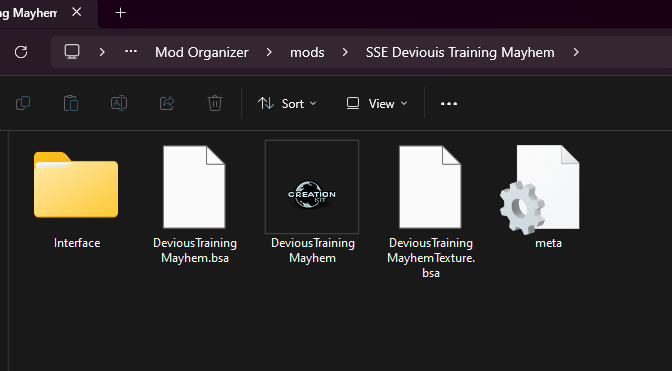Open the Sort dropdown menu

(x=287, y=104)
